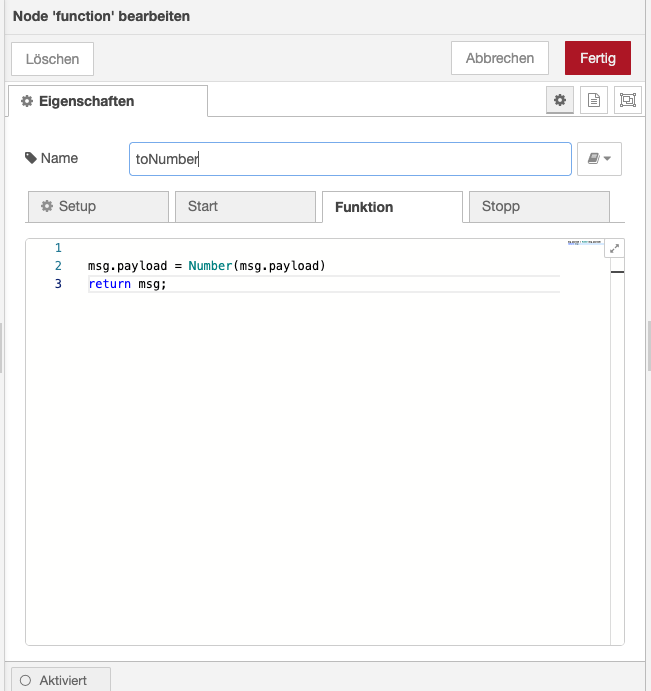The width and height of the screenshot is (651, 691).
Task: Click the gear icon on Eigenschaften tab
Action: click(27, 101)
